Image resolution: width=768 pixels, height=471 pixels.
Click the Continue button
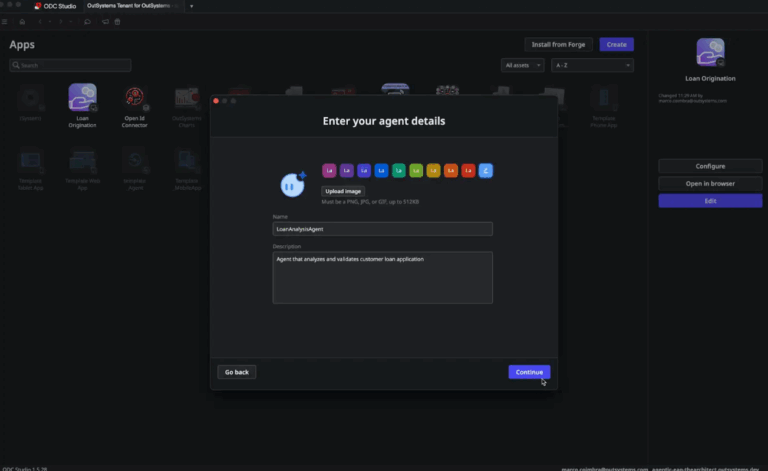529,372
